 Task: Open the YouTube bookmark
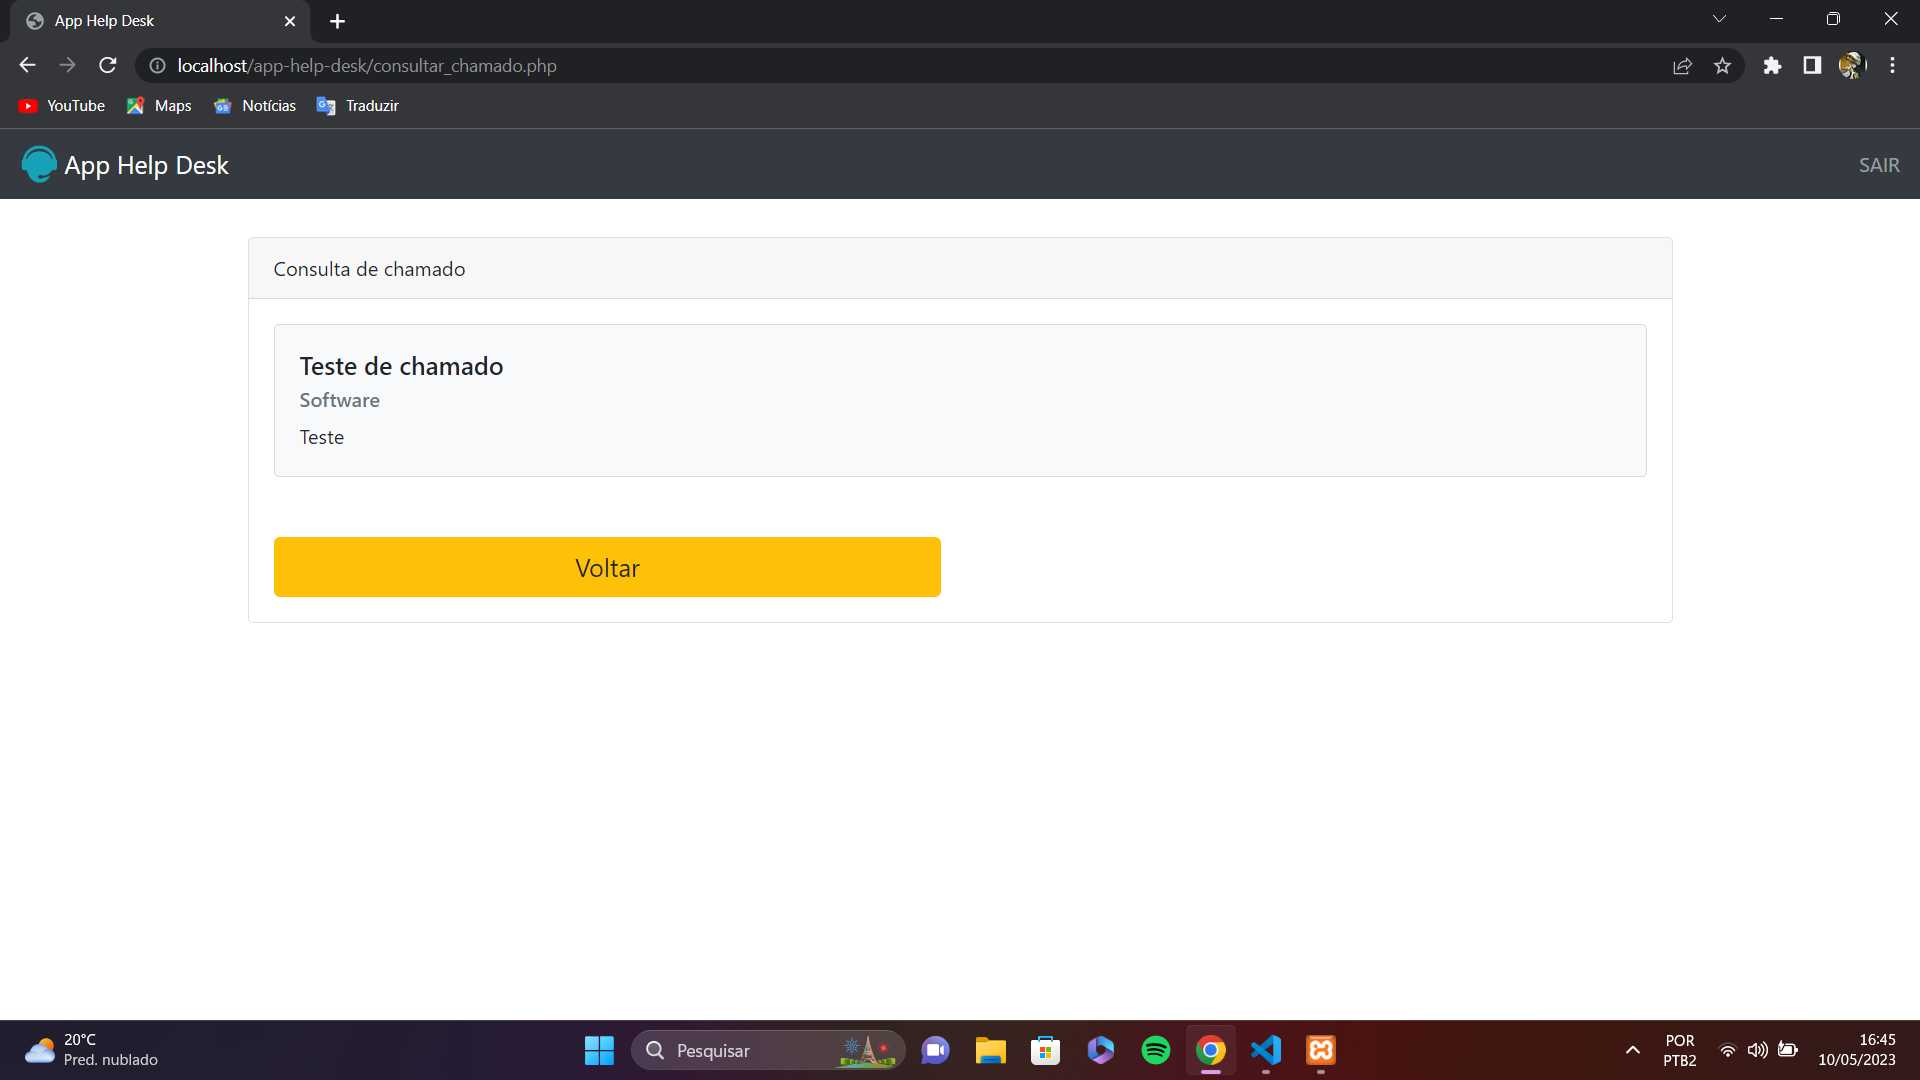60,105
